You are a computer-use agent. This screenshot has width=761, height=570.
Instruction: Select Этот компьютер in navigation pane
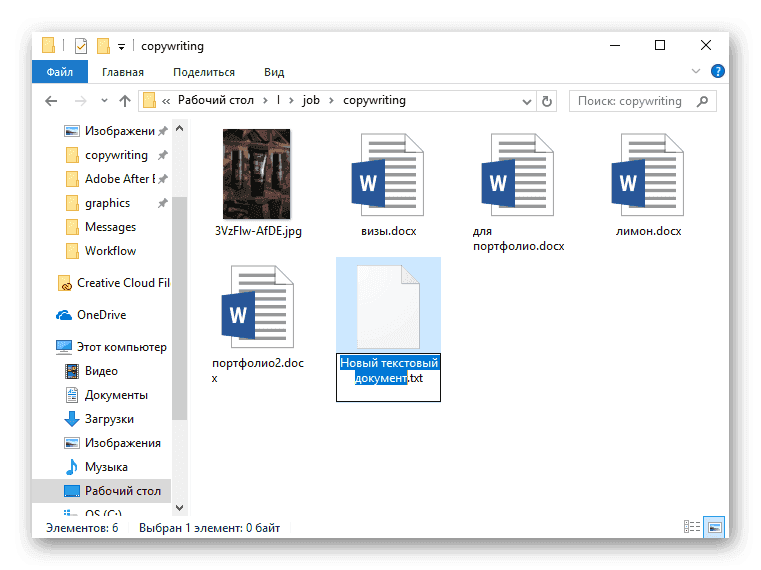112,347
